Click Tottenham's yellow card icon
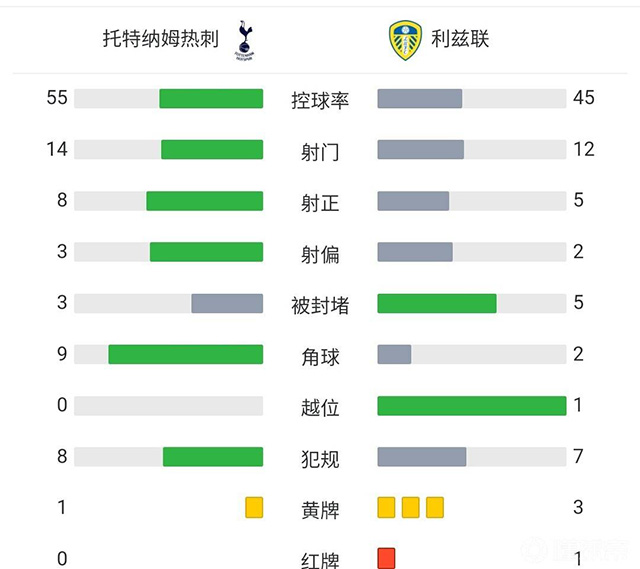The image size is (640, 569). [254, 507]
